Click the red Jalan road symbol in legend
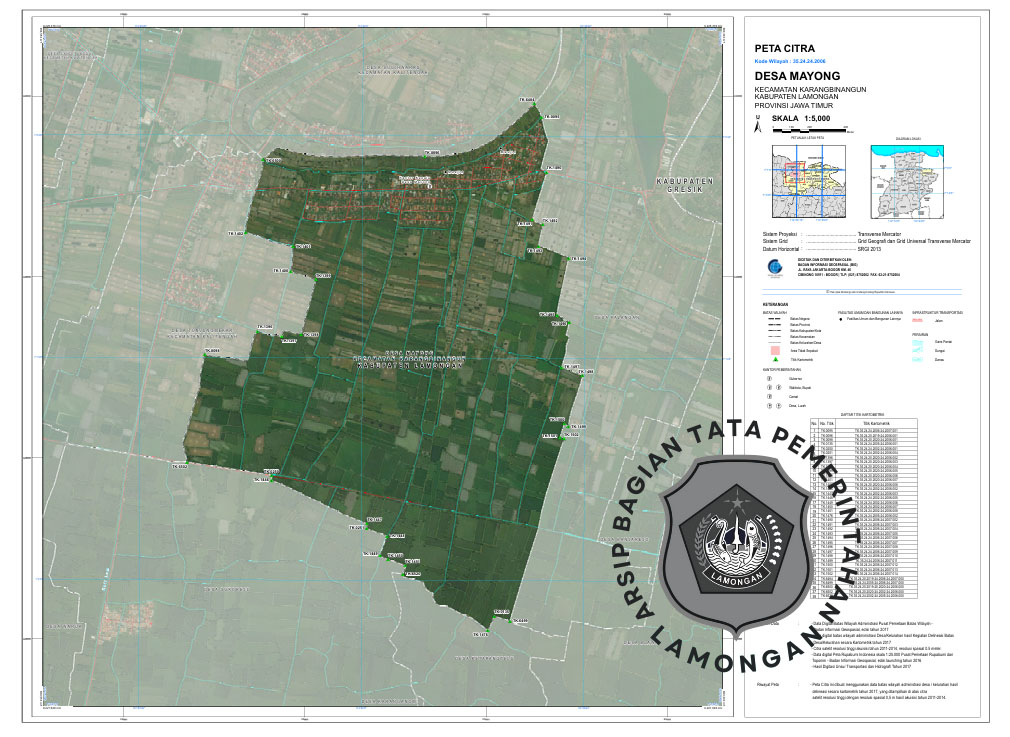The width and height of the screenshot is (1010, 737). tap(918, 320)
